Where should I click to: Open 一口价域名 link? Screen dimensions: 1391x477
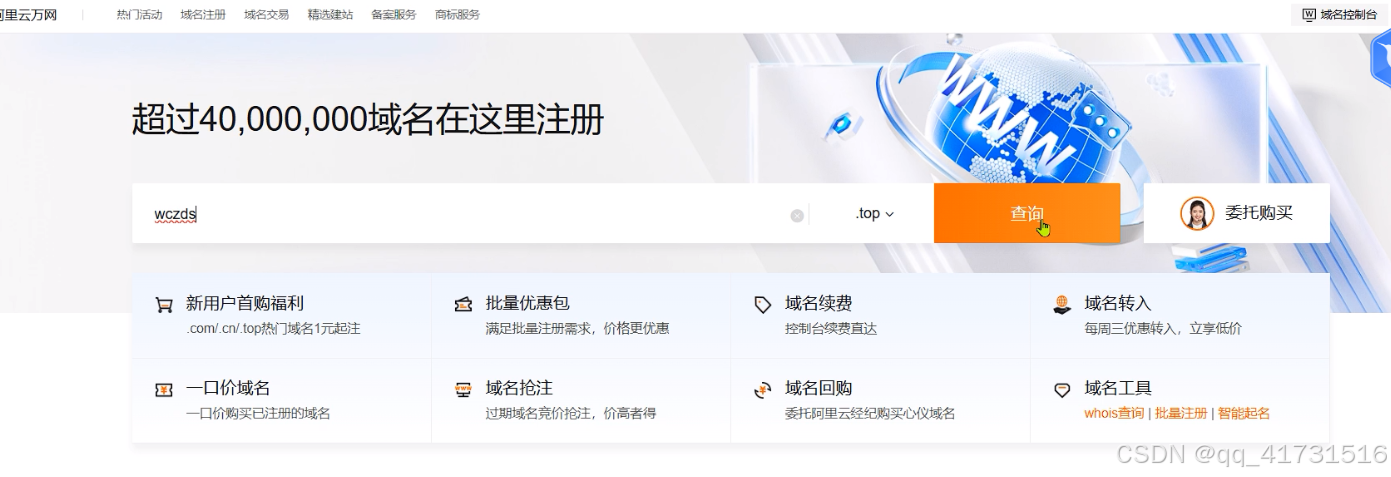tap(228, 388)
